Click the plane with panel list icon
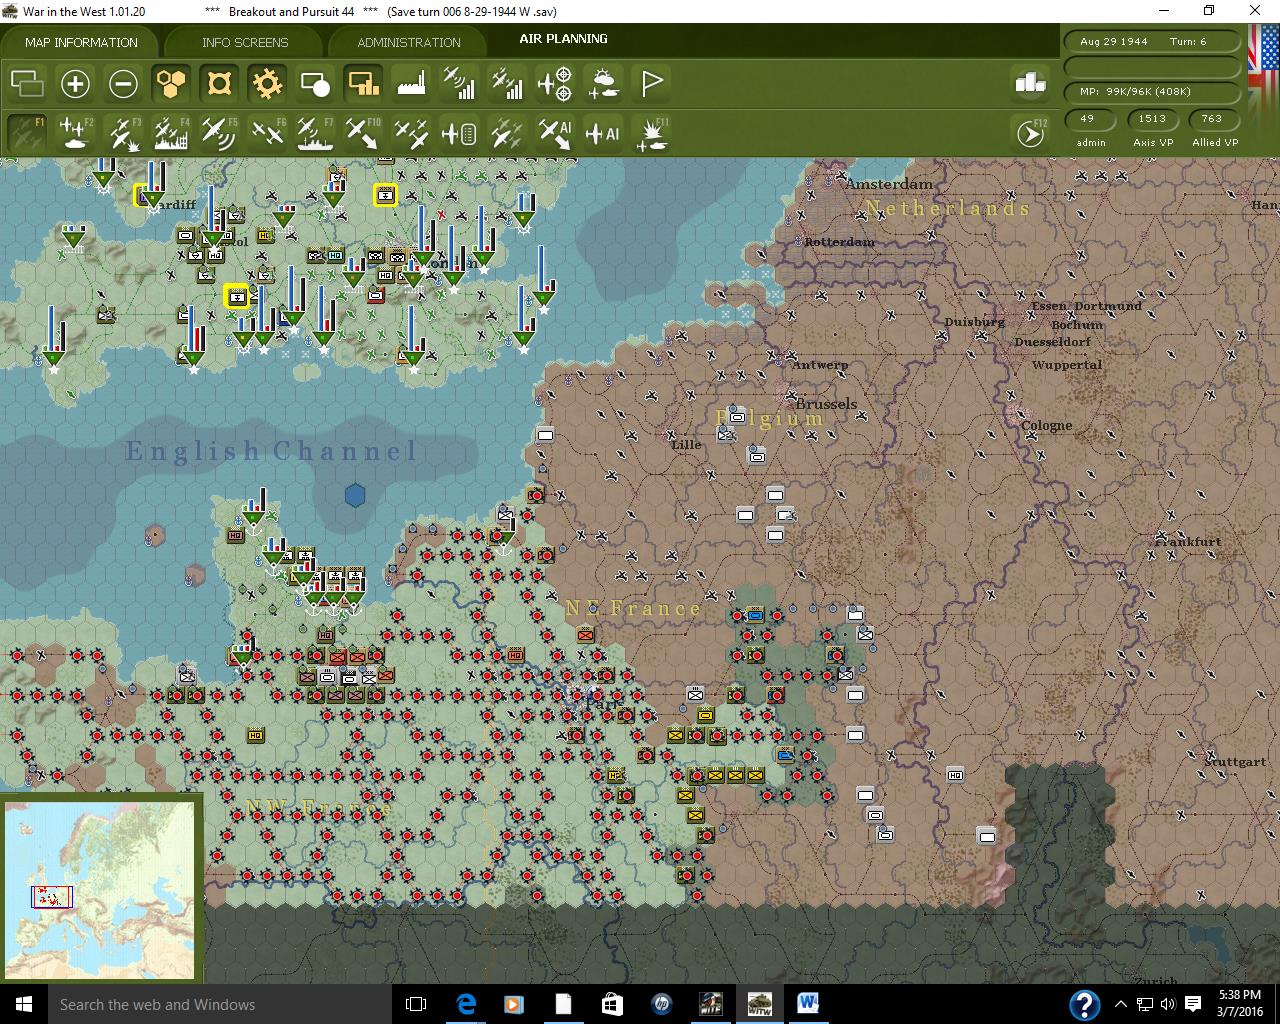The height and width of the screenshot is (1024, 1280). [459, 133]
